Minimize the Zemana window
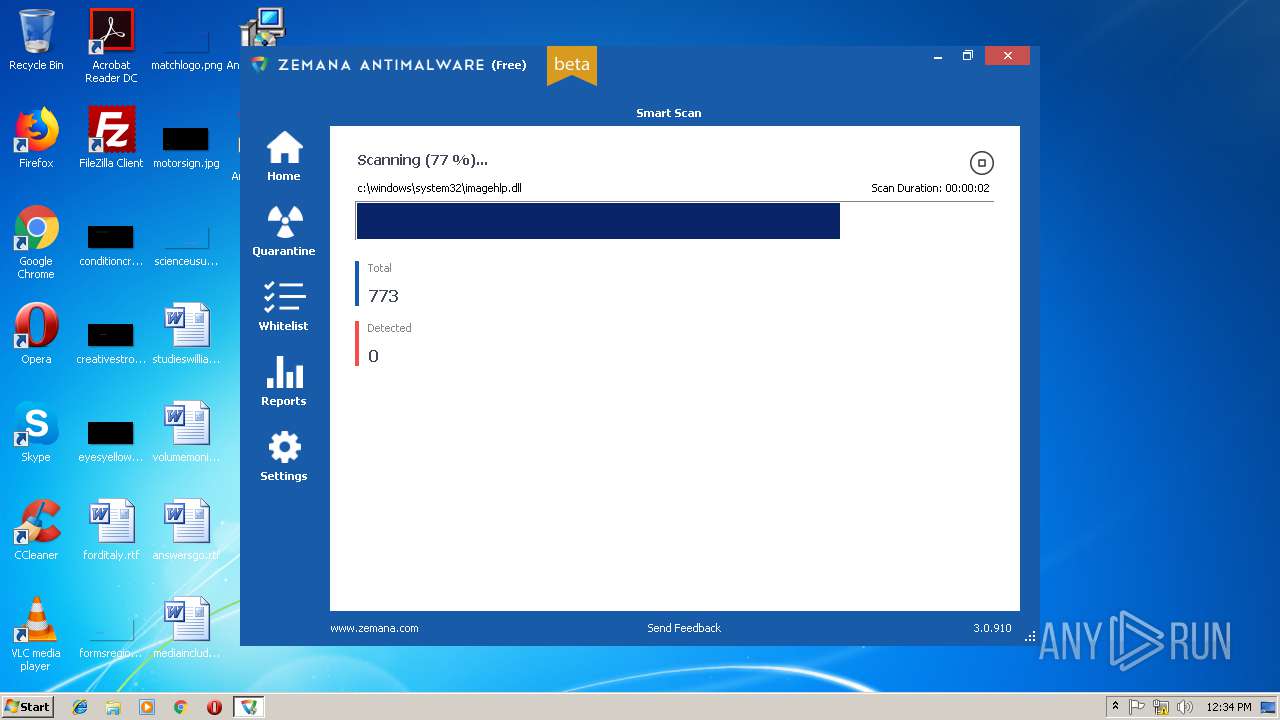This screenshot has width=1280, height=720. pyautogui.click(x=938, y=56)
